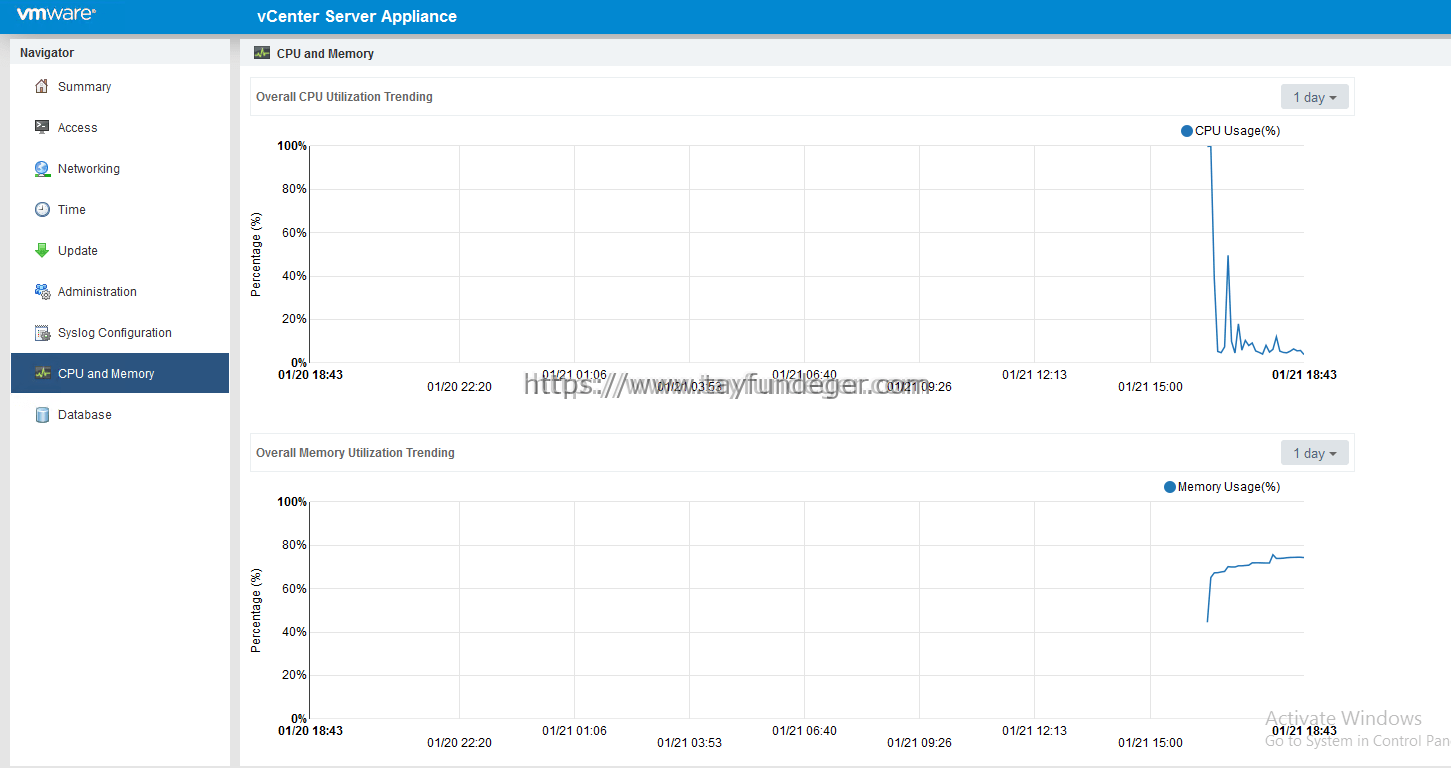Toggle Memory Usage(%) legend marker
1451x768 pixels.
pos(1170,487)
